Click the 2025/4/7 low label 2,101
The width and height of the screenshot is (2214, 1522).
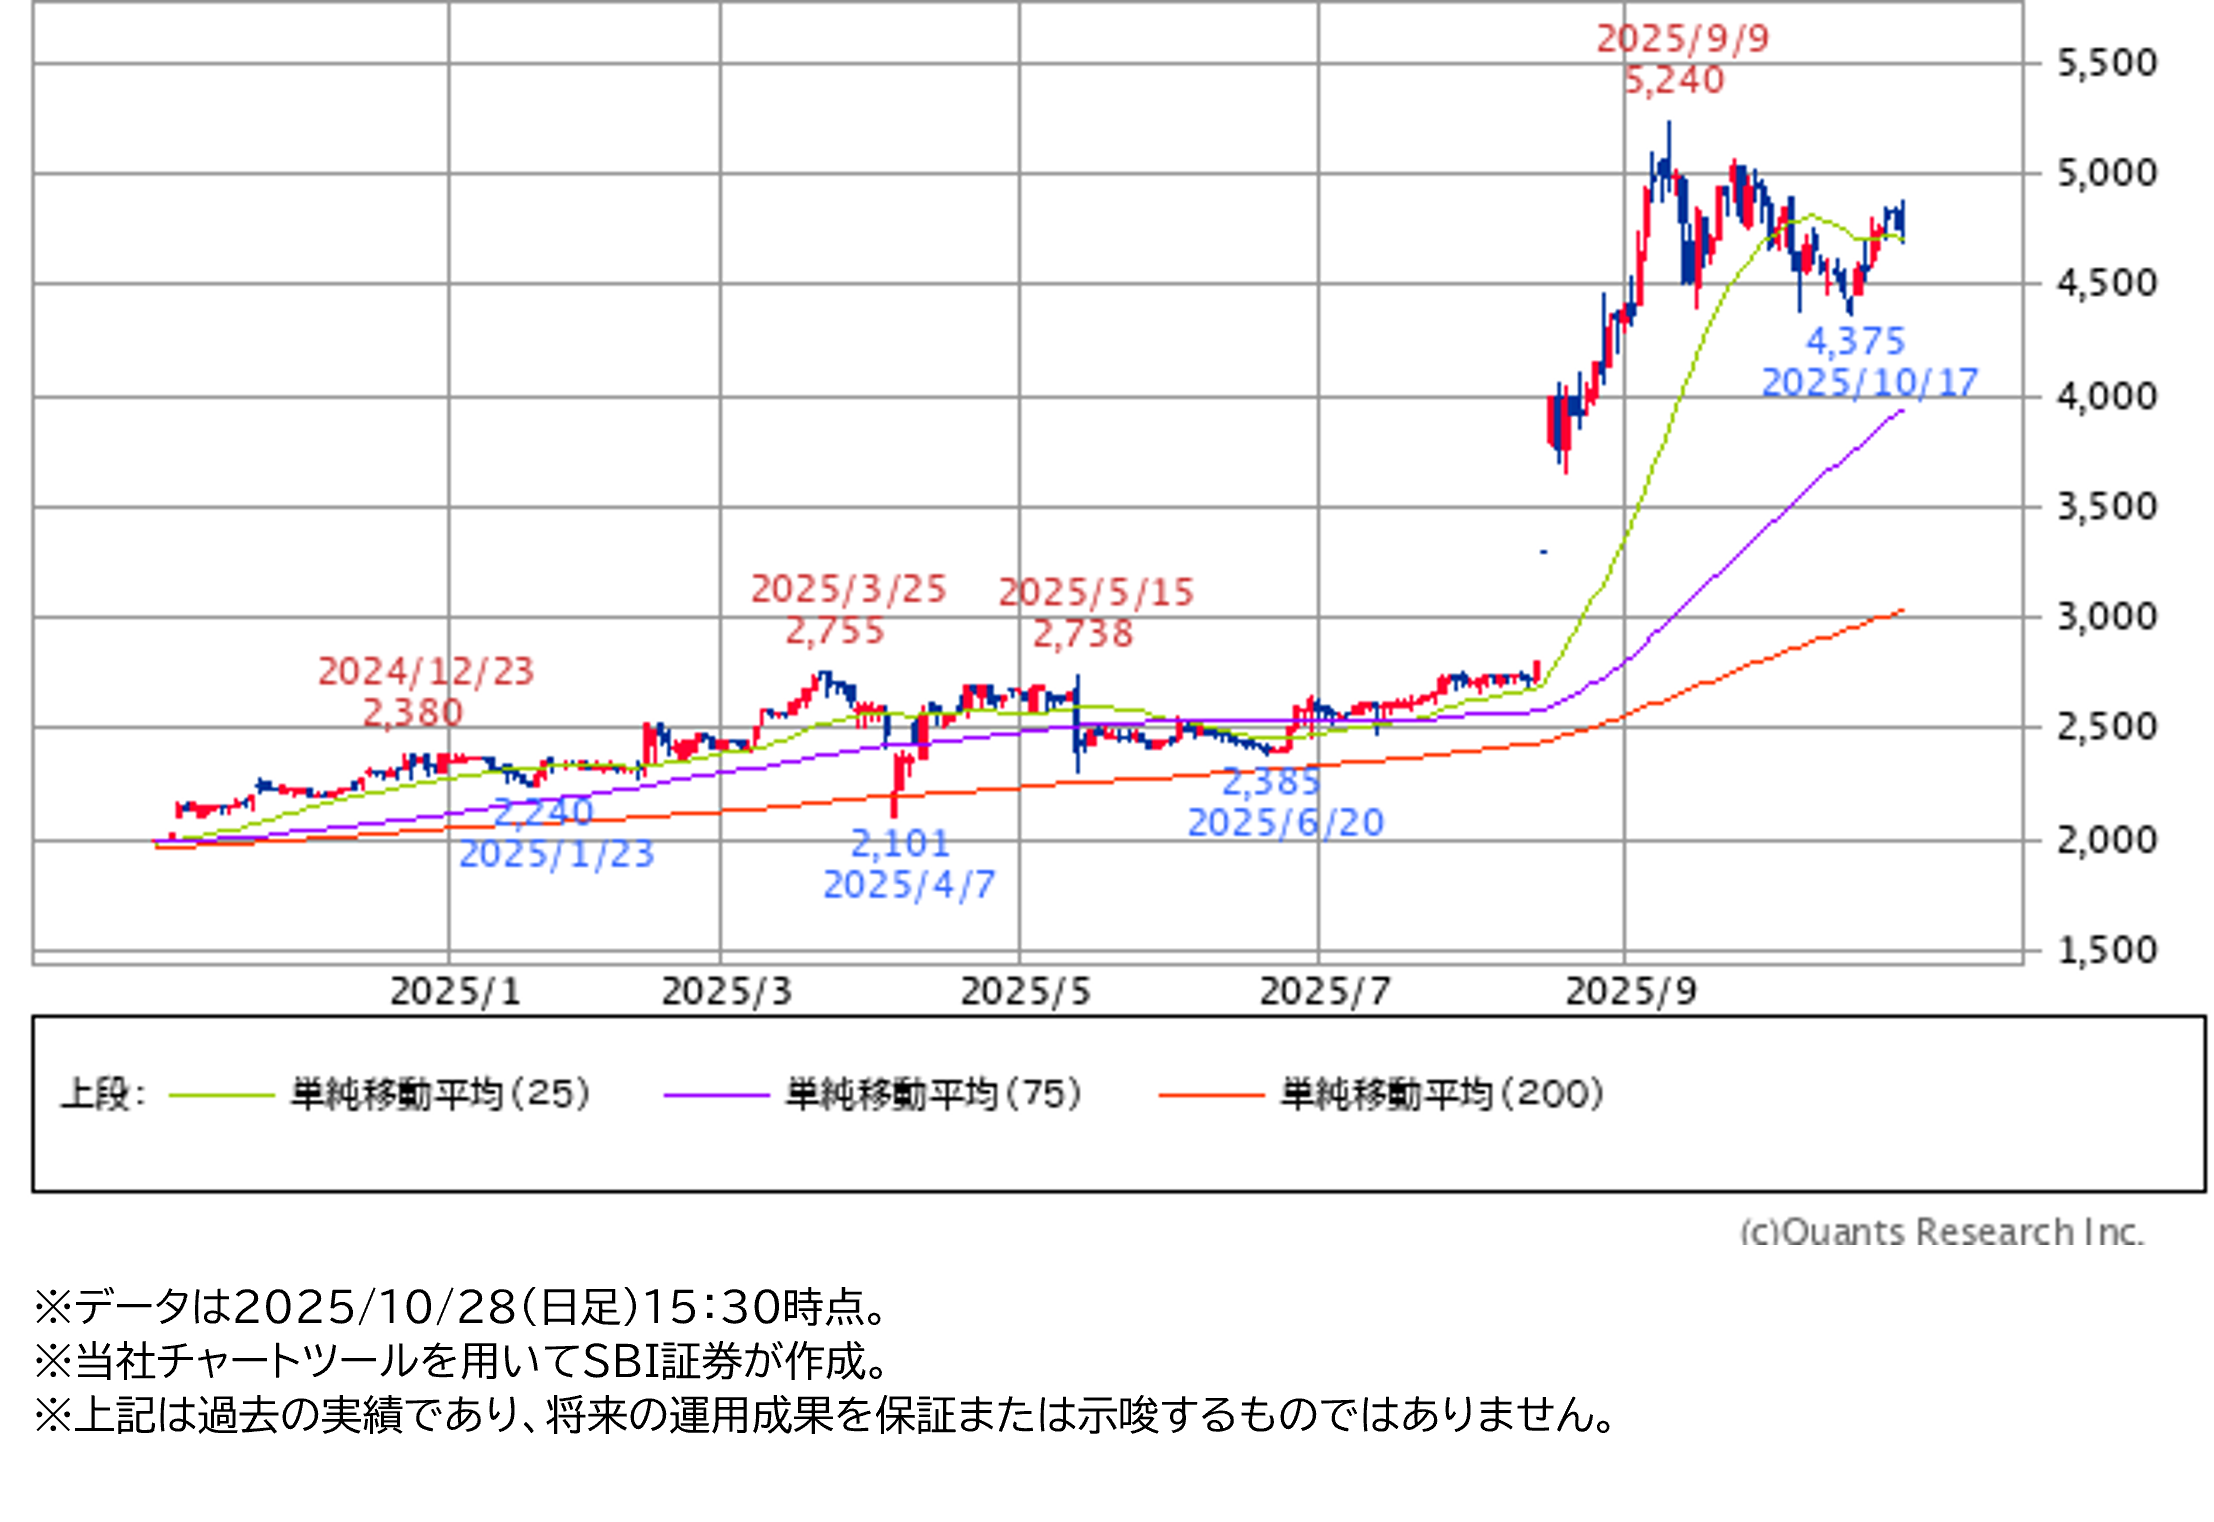[x=900, y=843]
